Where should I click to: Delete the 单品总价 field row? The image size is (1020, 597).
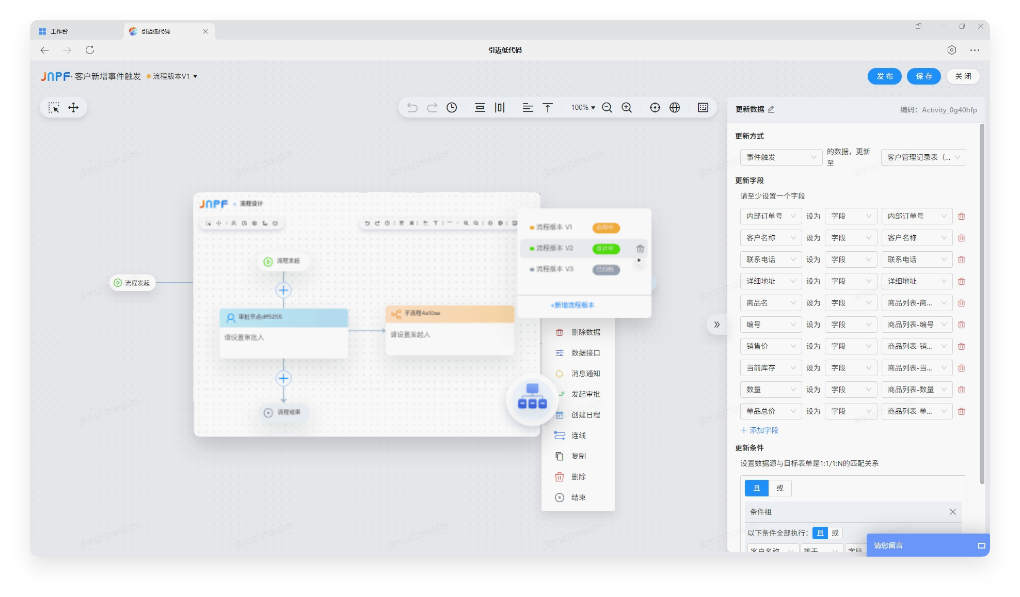[961, 411]
